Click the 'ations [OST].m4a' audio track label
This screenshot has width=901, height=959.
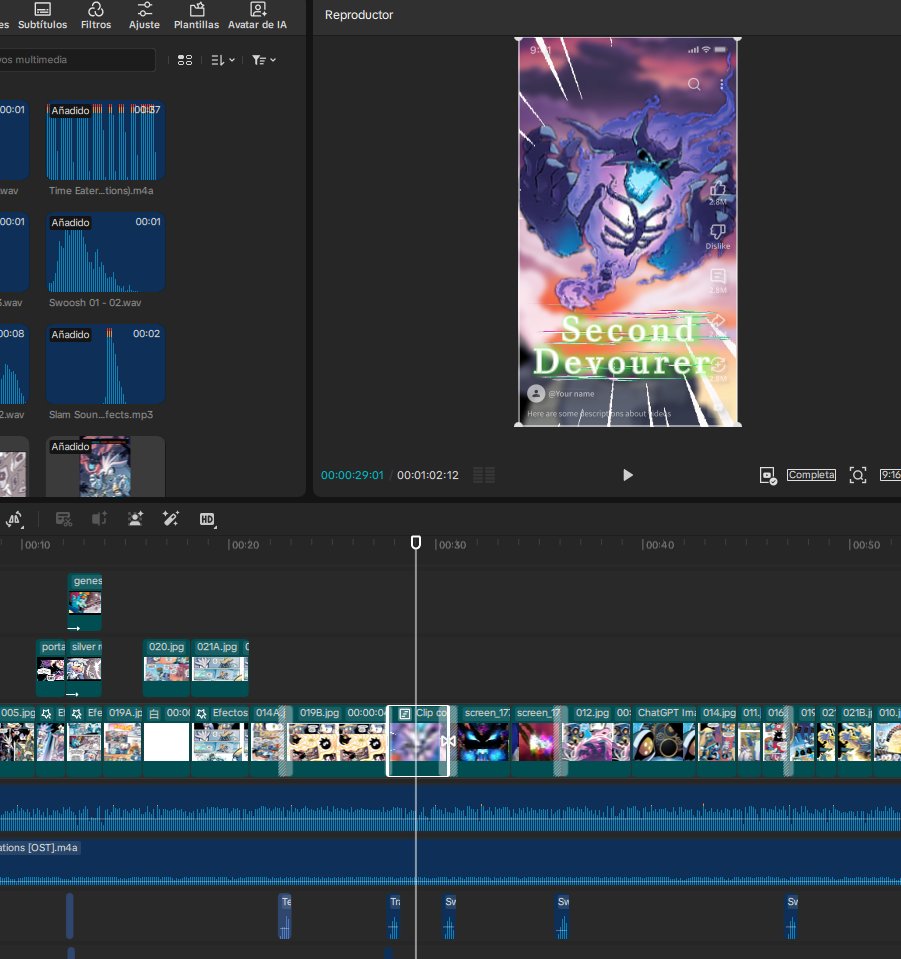39,848
